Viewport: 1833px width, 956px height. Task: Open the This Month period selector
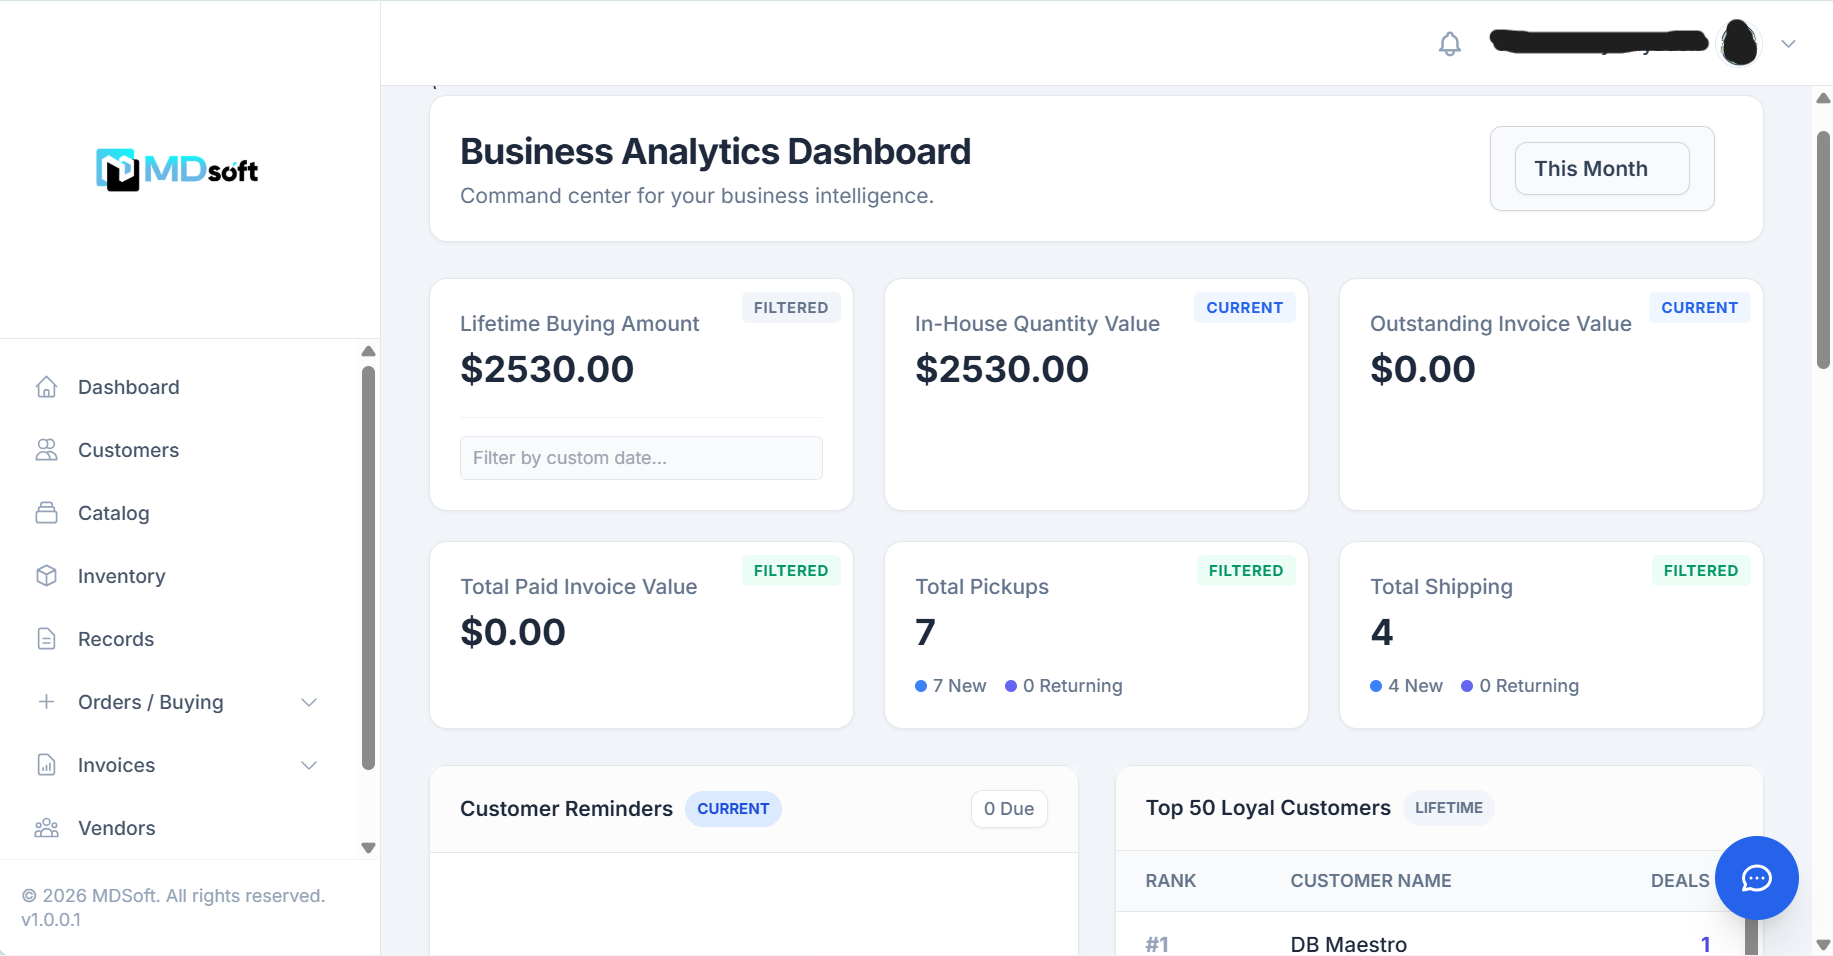tap(1602, 168)
